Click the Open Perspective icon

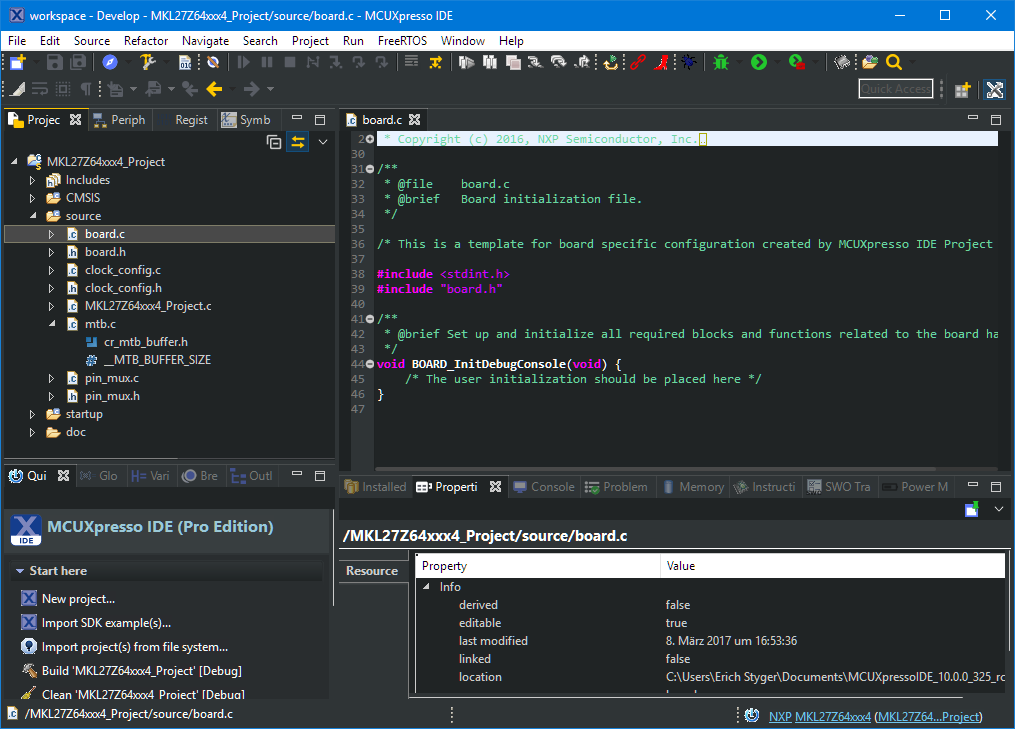pos(962,89)
